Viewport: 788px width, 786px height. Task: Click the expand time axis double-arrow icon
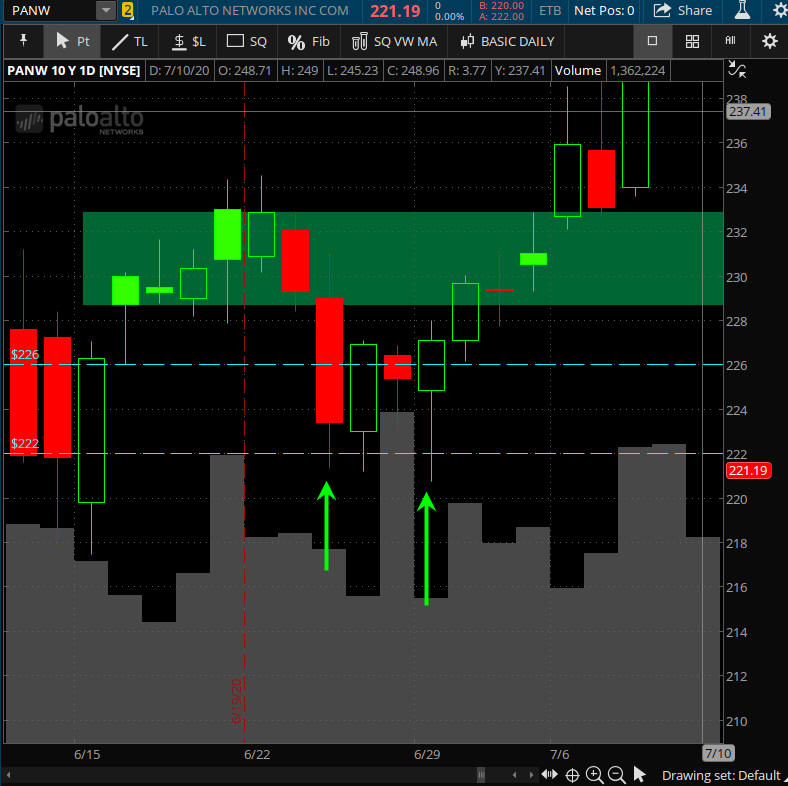click(549, 775)
